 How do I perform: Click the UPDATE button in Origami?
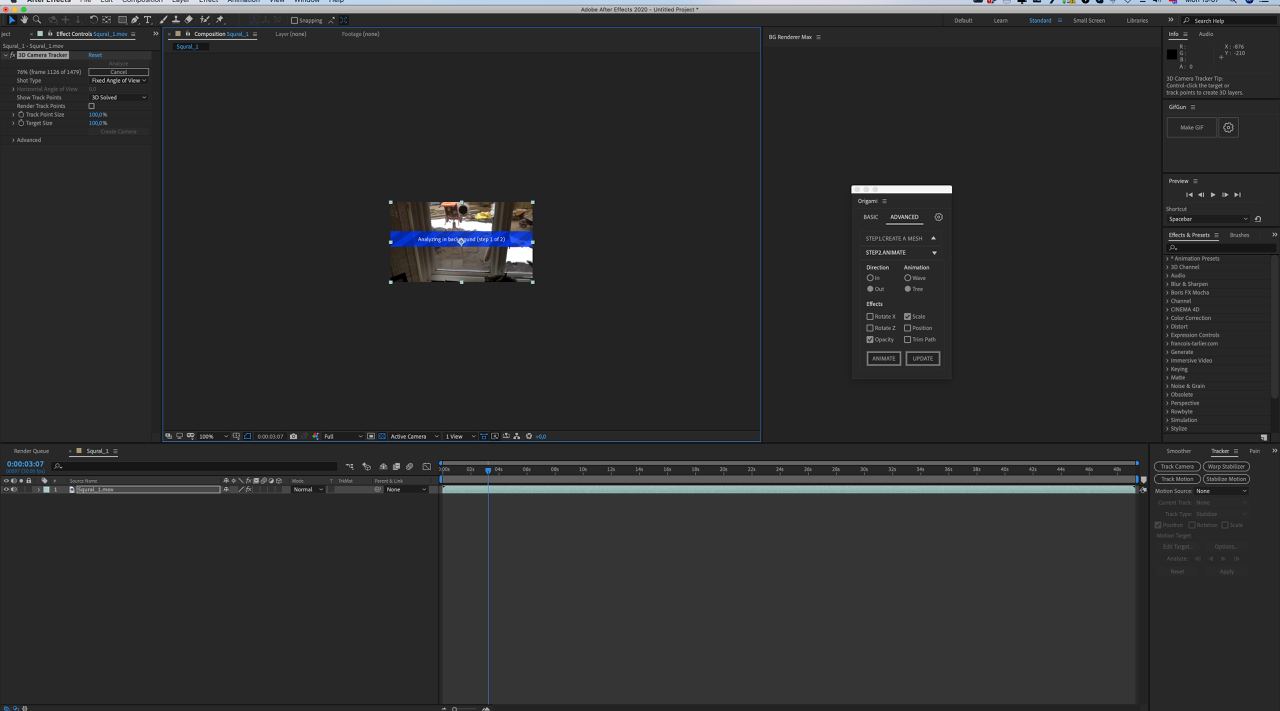point(923,358)
